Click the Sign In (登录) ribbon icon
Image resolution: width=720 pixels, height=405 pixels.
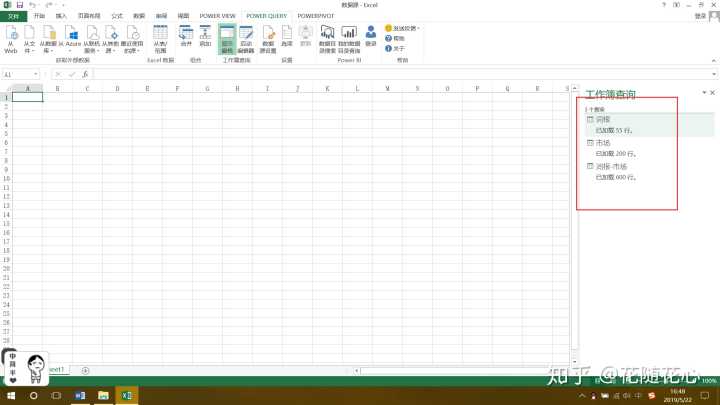point(371,37)
